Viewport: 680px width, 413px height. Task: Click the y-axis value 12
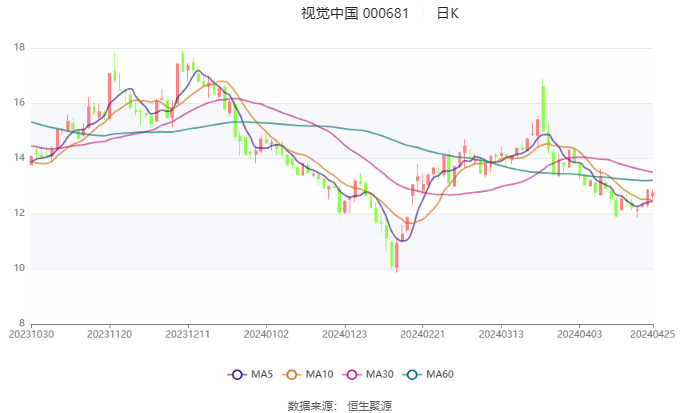[19, 213]
